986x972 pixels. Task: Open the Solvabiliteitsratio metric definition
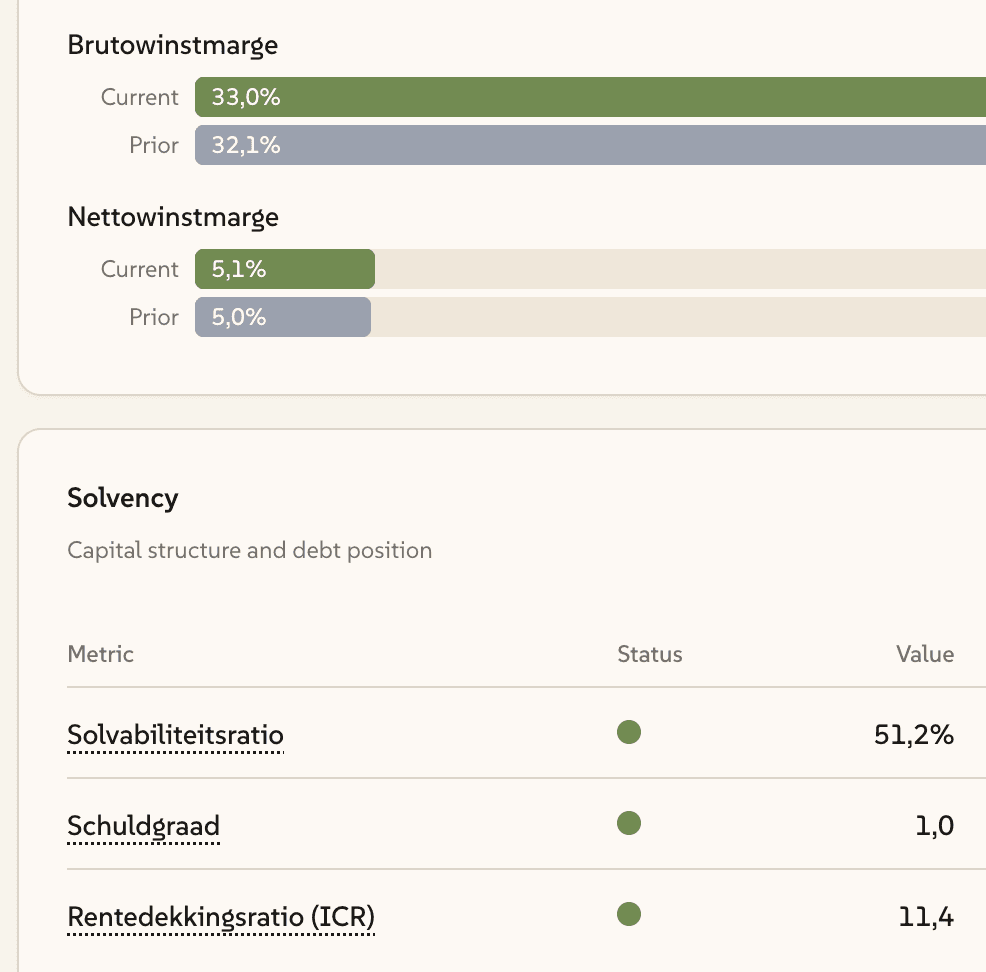point(175,736)
